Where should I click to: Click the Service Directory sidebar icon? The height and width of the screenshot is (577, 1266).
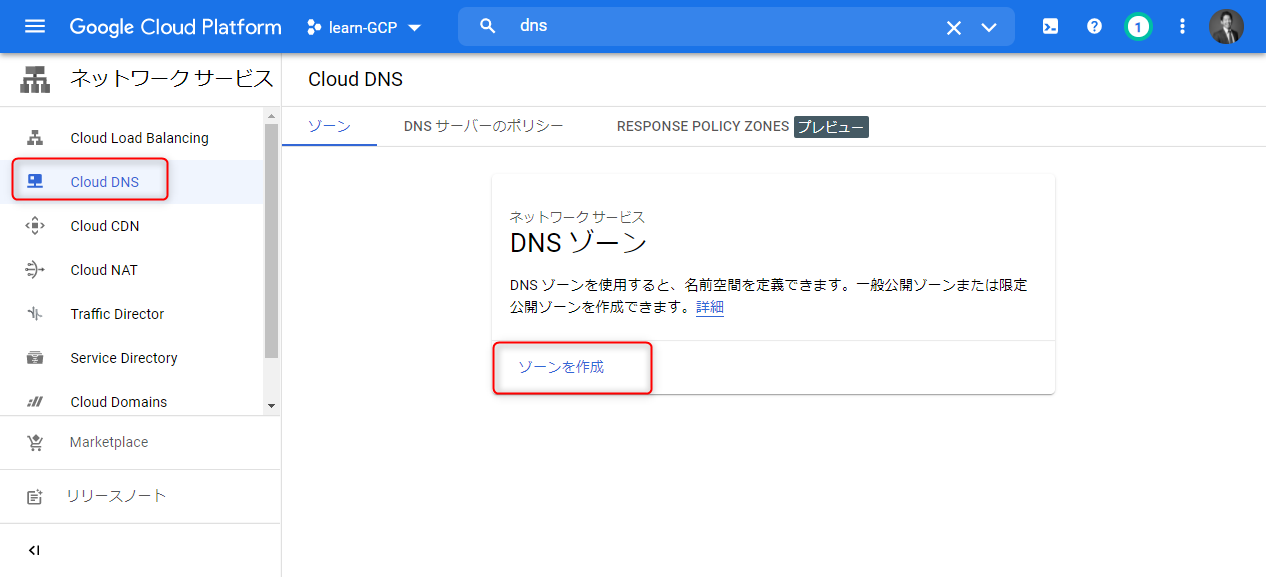[x=35, y=358]
